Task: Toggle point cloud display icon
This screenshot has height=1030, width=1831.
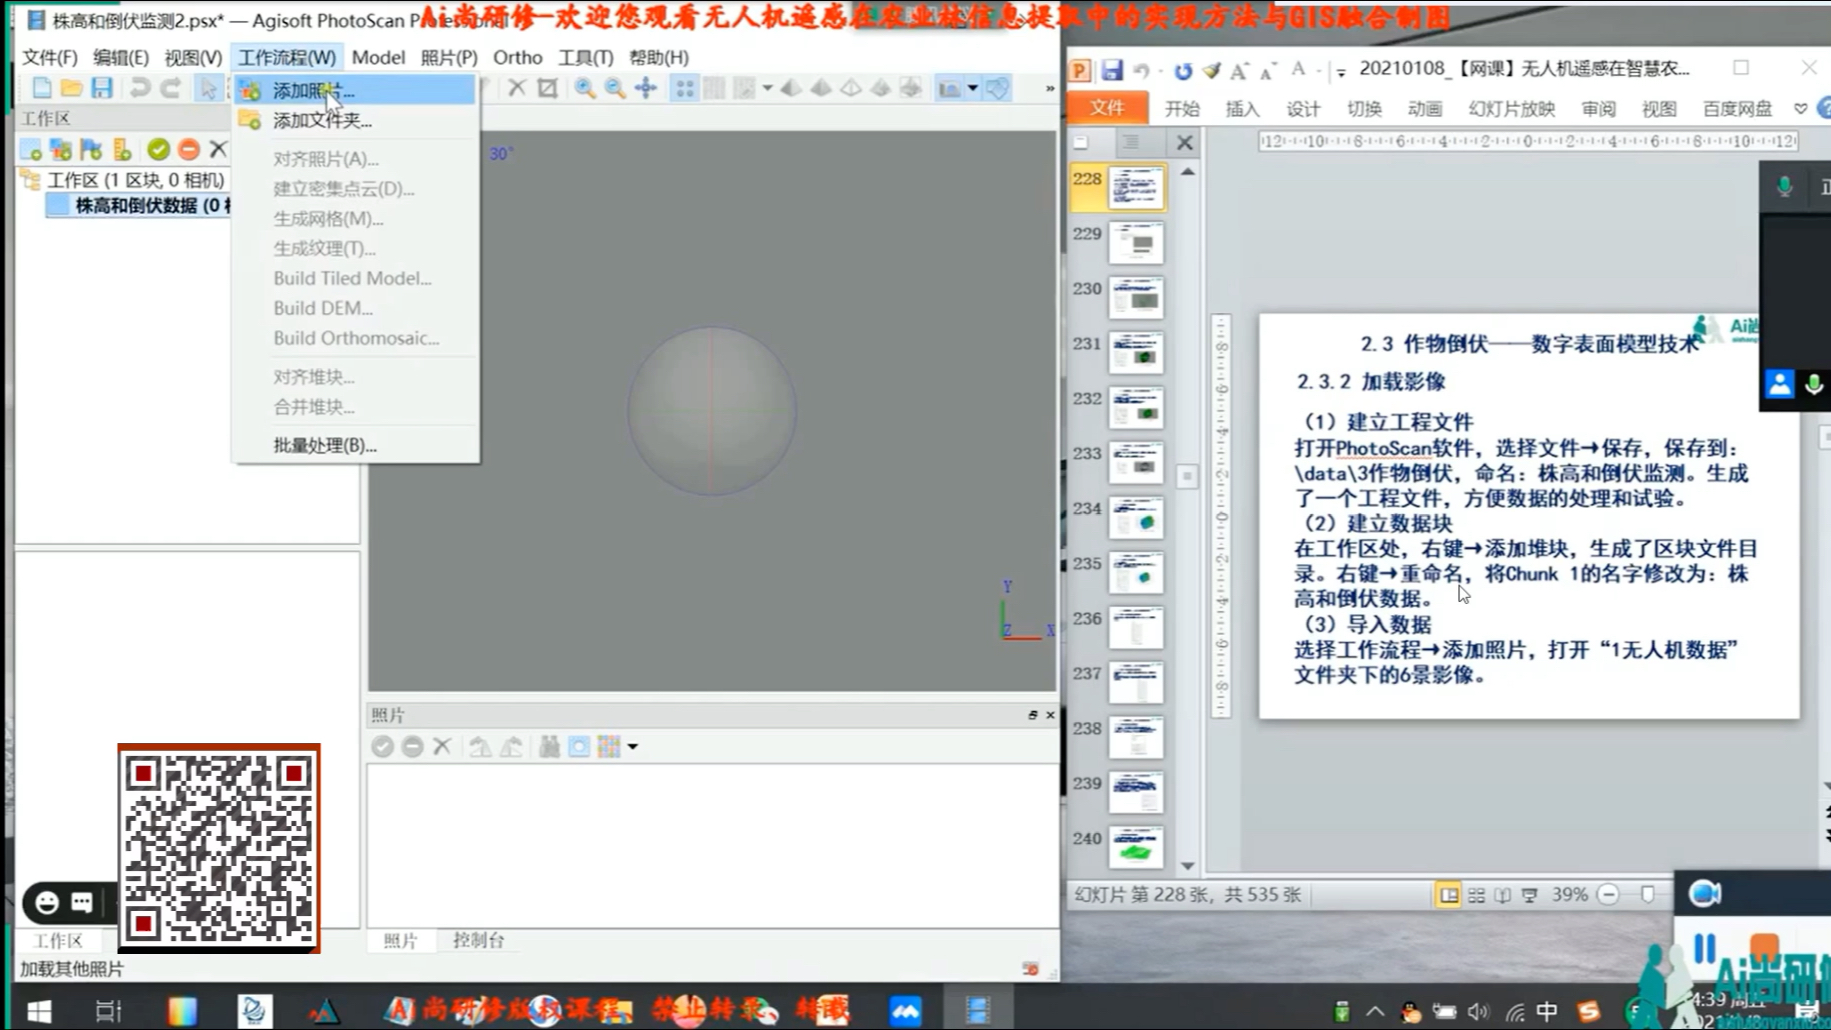Action: (684, 89)
